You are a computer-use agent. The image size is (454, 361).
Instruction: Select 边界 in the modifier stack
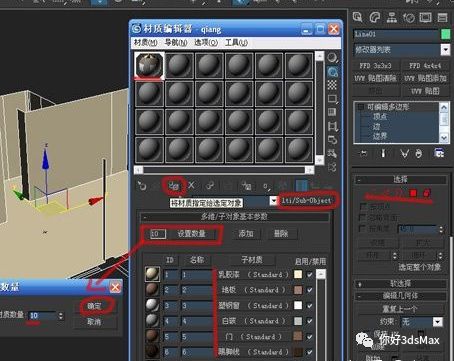point(380,136)
